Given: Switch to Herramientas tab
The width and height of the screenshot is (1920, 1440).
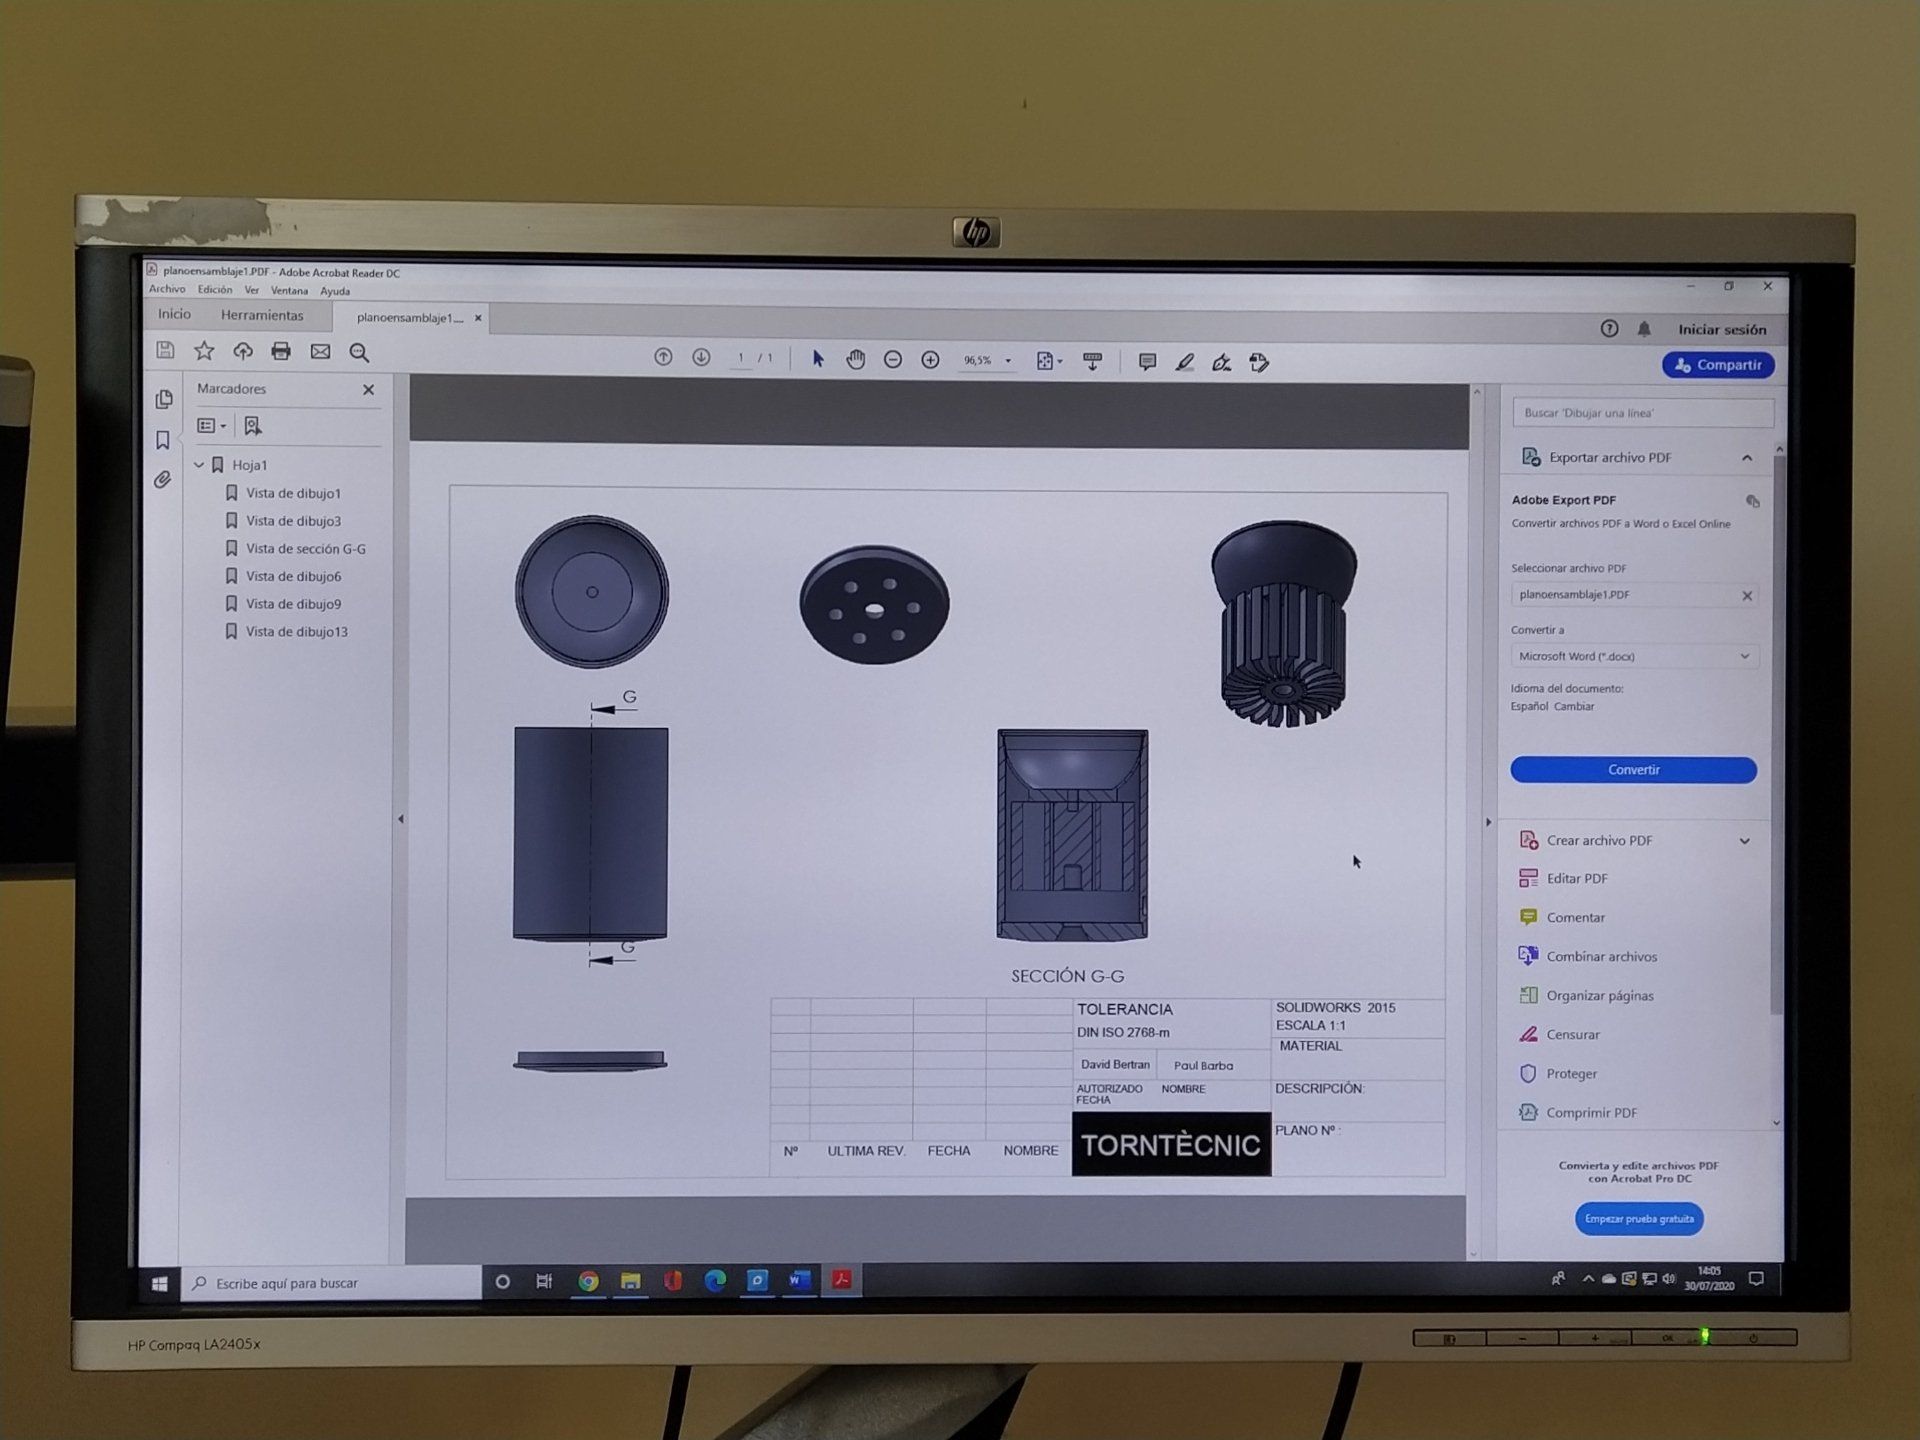Looking at the screenshot, I should [x=262, y=315].
